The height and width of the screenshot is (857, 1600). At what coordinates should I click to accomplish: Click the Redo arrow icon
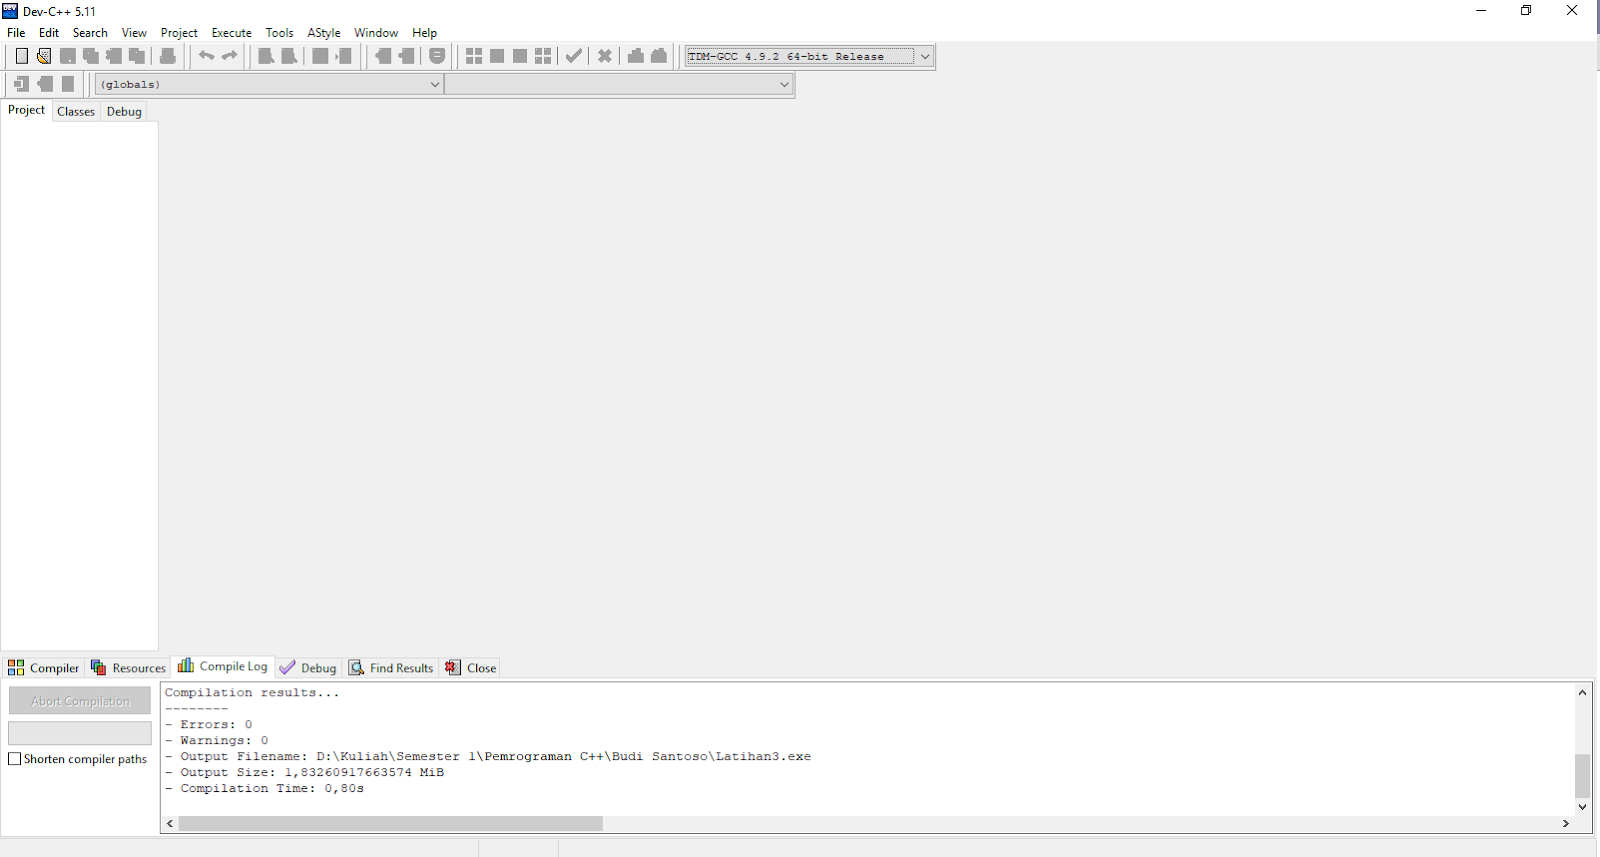229,56
